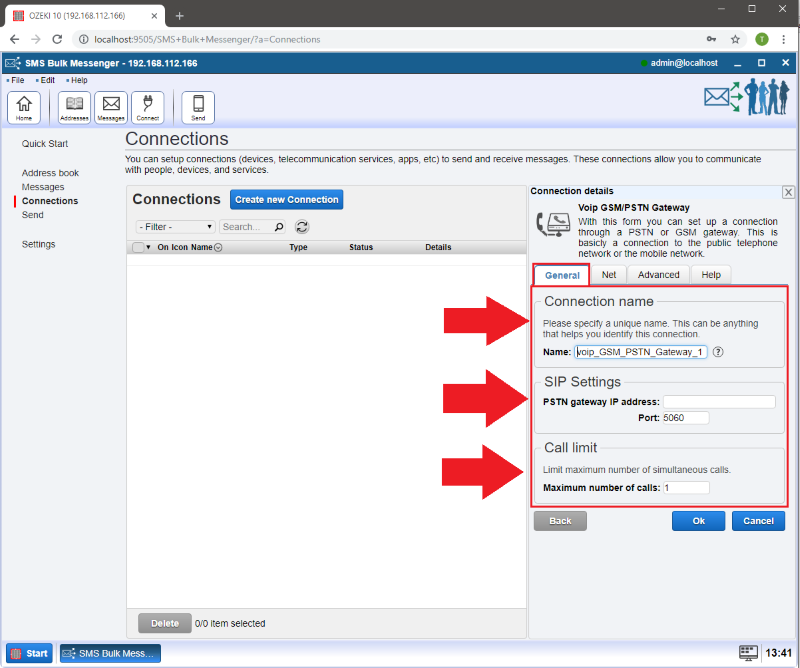Screen dimensions: 800x668
Task: Select the Connect plug toolbar icon
Action: tap(148, 106)
